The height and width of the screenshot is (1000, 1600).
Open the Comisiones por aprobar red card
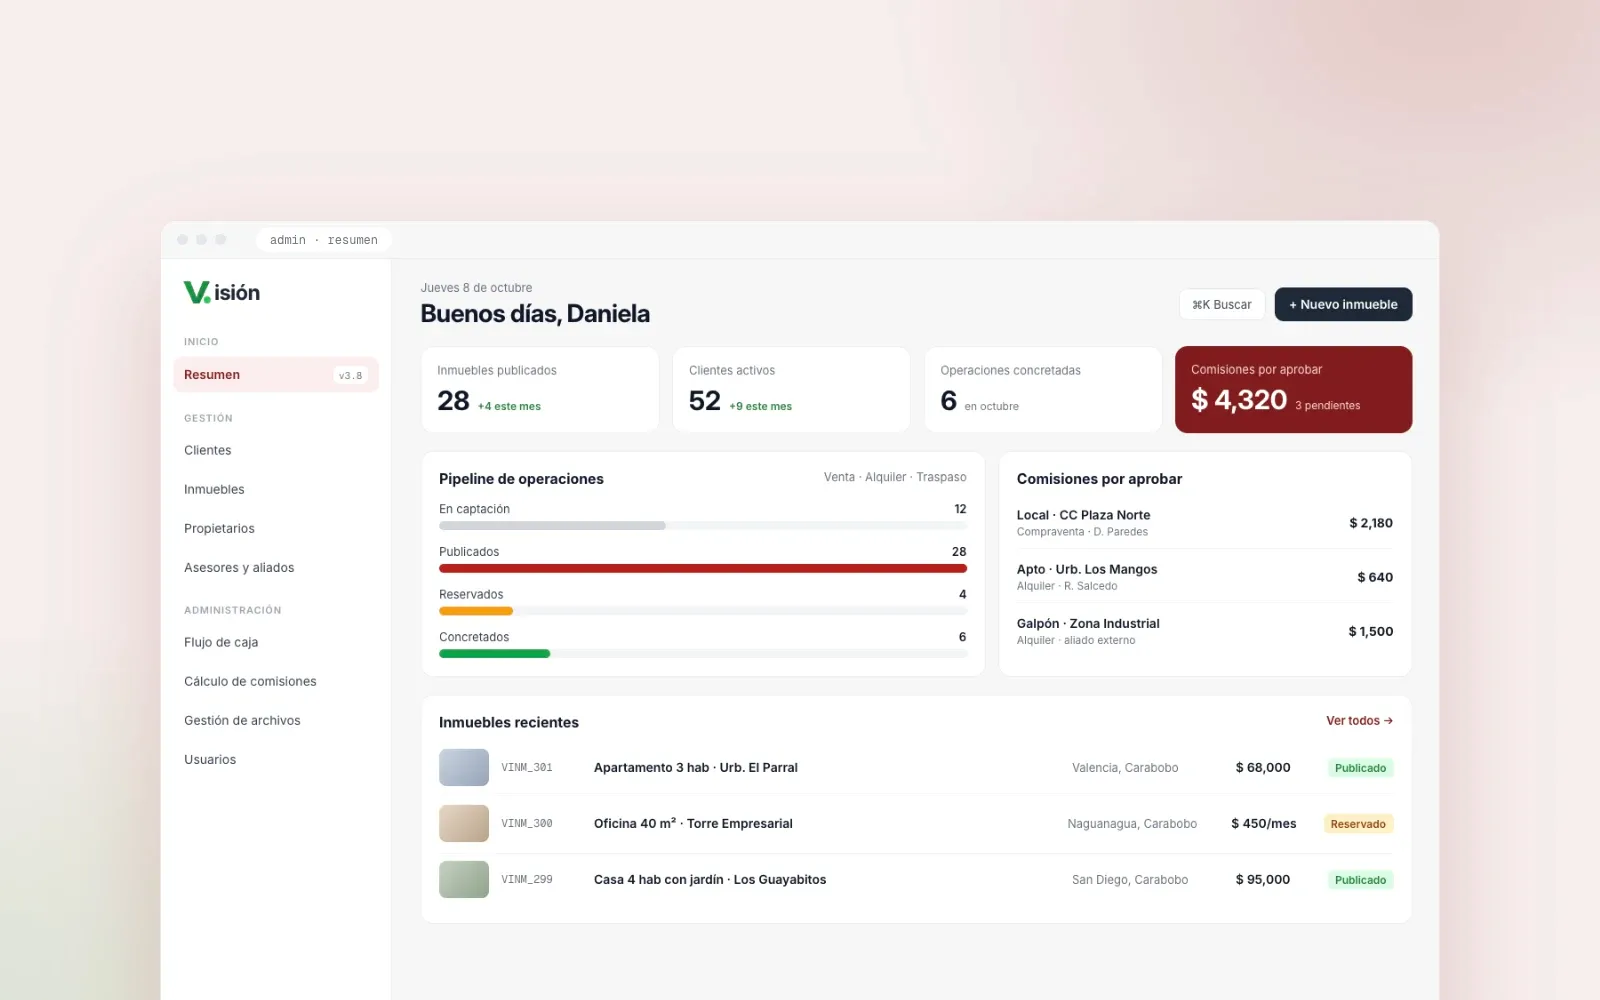tap(1293, 389)
